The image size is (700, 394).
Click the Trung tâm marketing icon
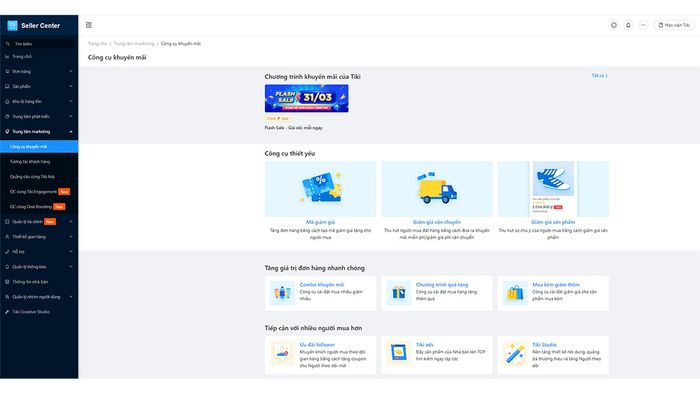7,132
